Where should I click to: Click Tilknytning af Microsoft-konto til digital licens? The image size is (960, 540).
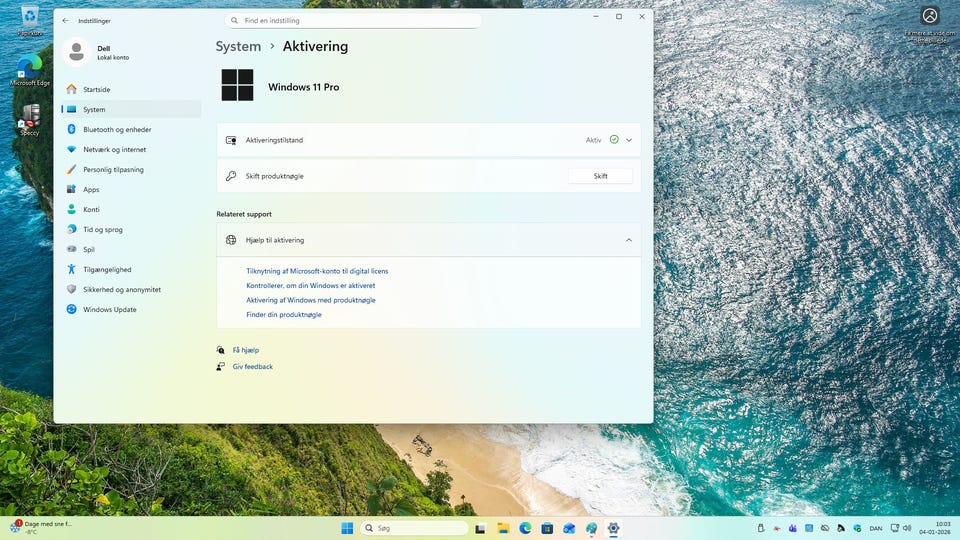317,271
